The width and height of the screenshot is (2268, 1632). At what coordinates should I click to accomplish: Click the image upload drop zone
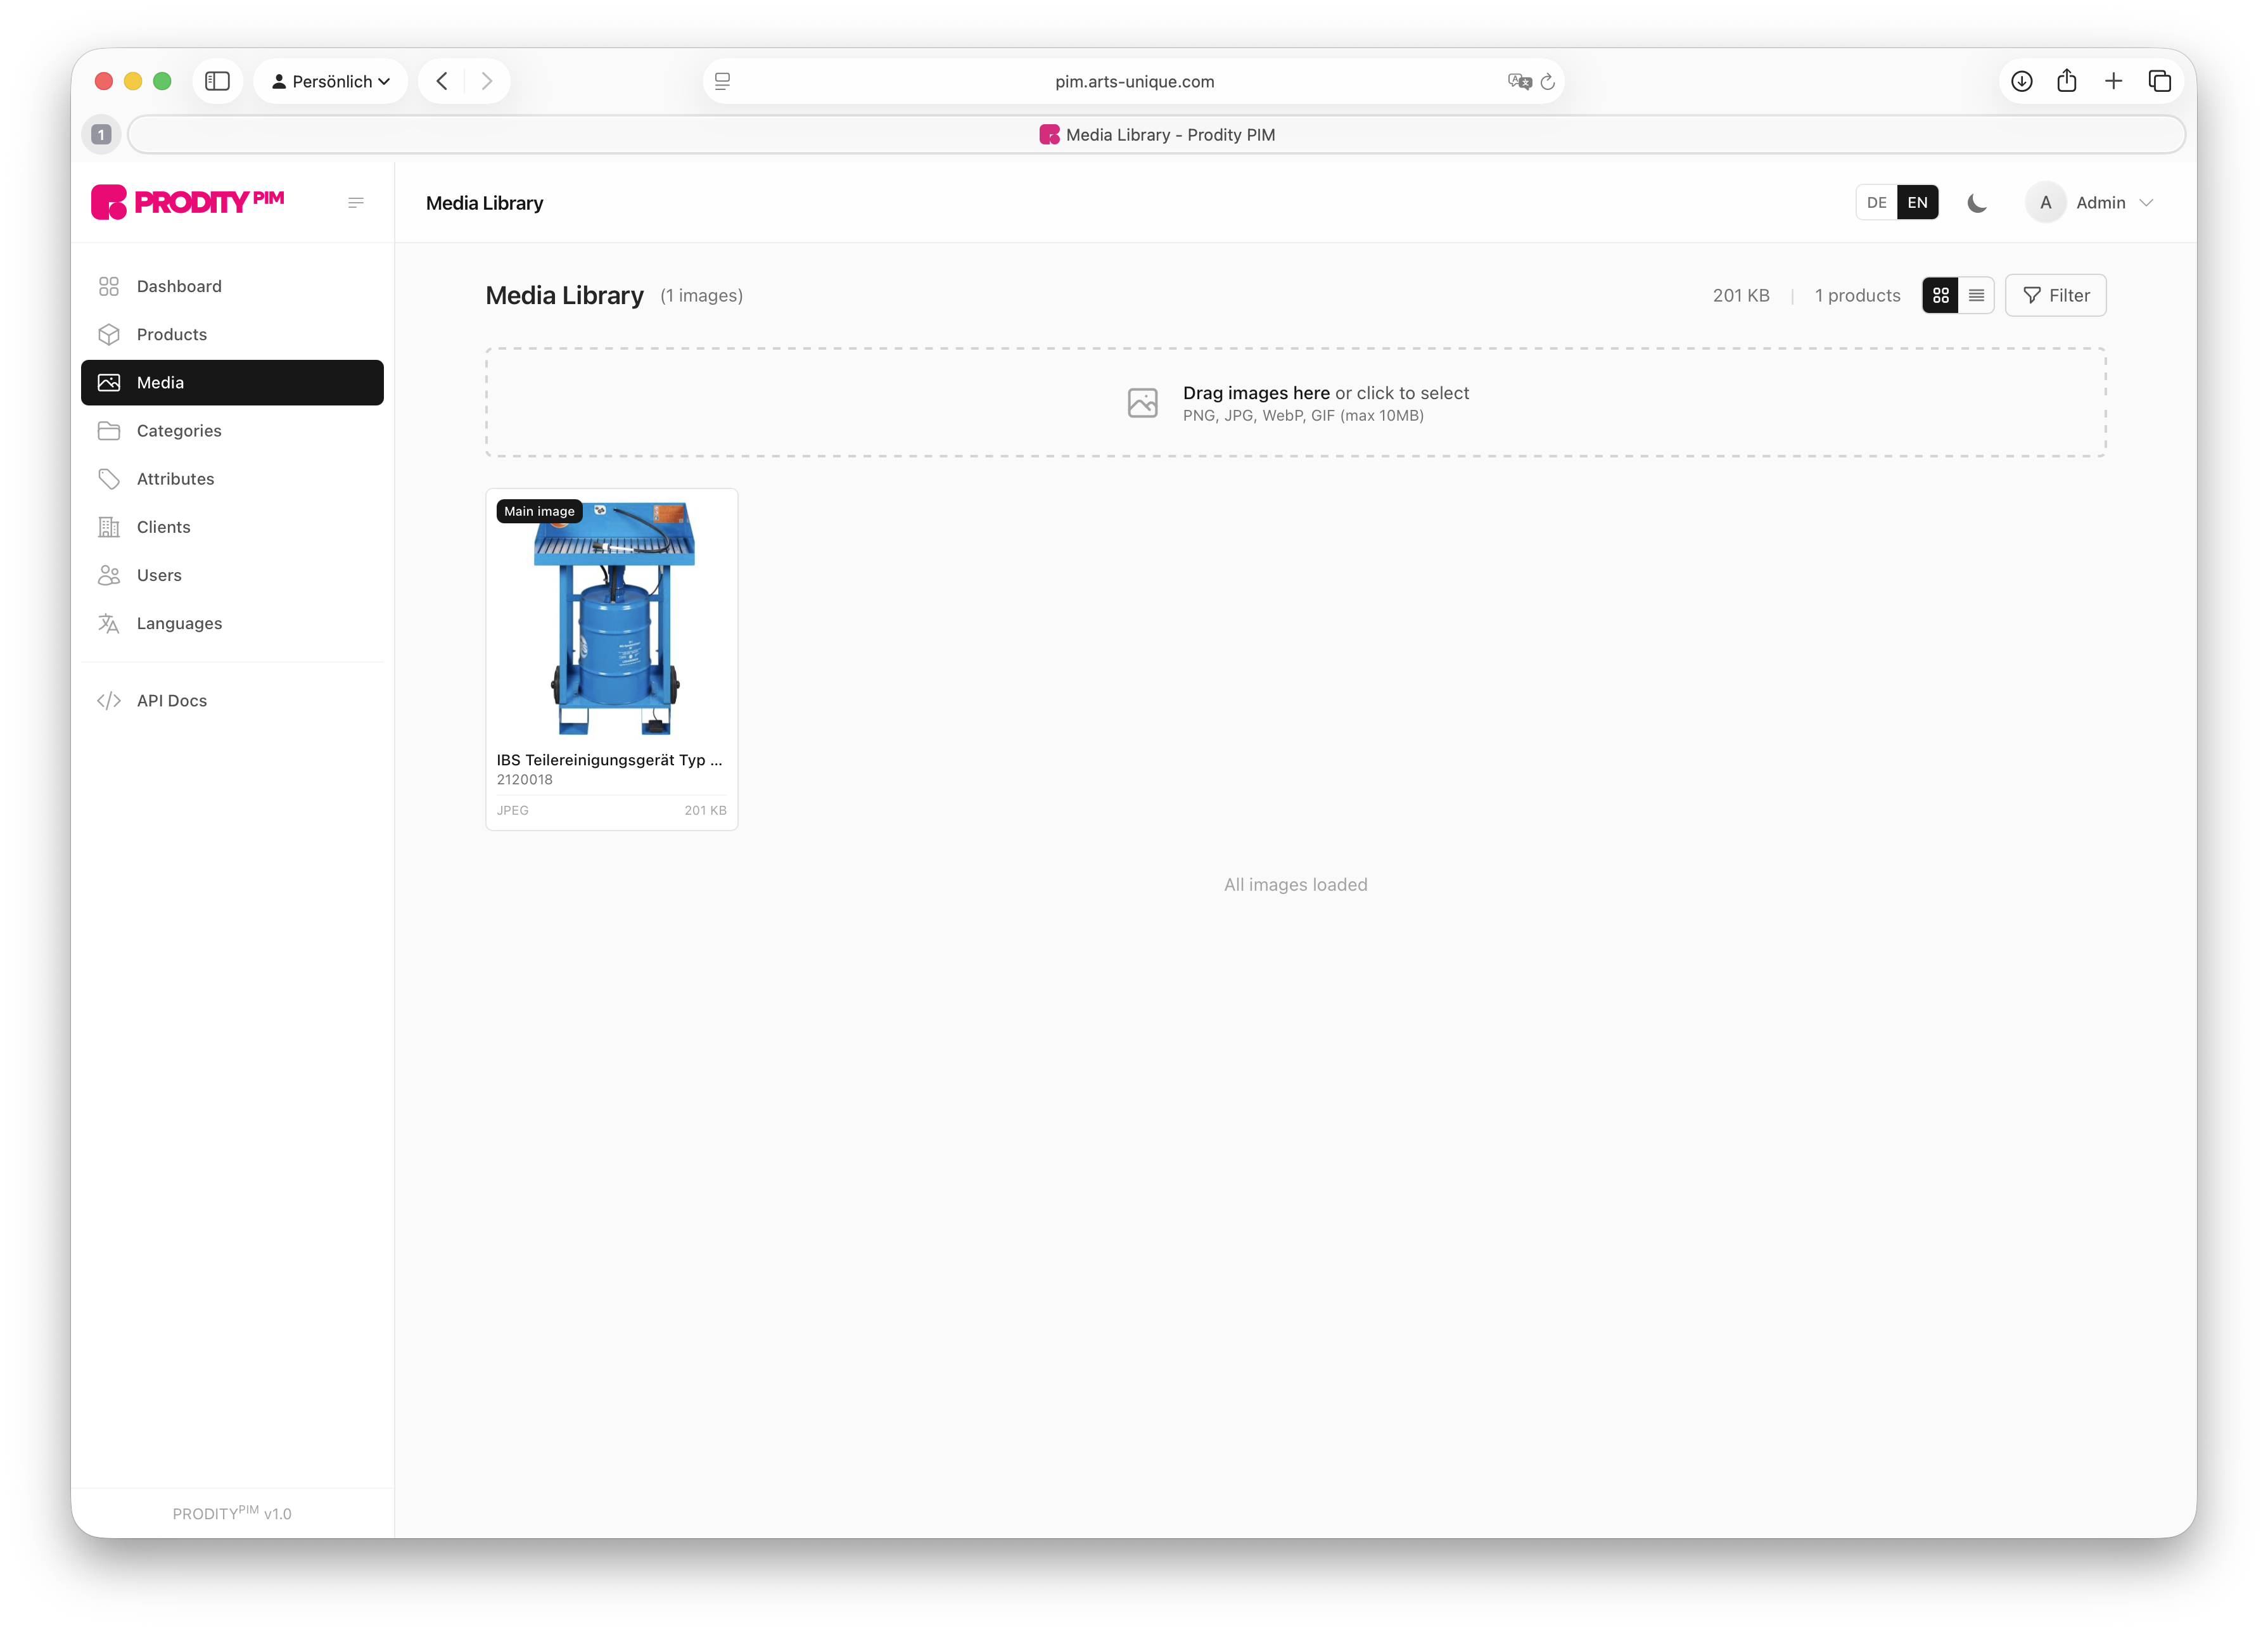tap(1295, 403)
